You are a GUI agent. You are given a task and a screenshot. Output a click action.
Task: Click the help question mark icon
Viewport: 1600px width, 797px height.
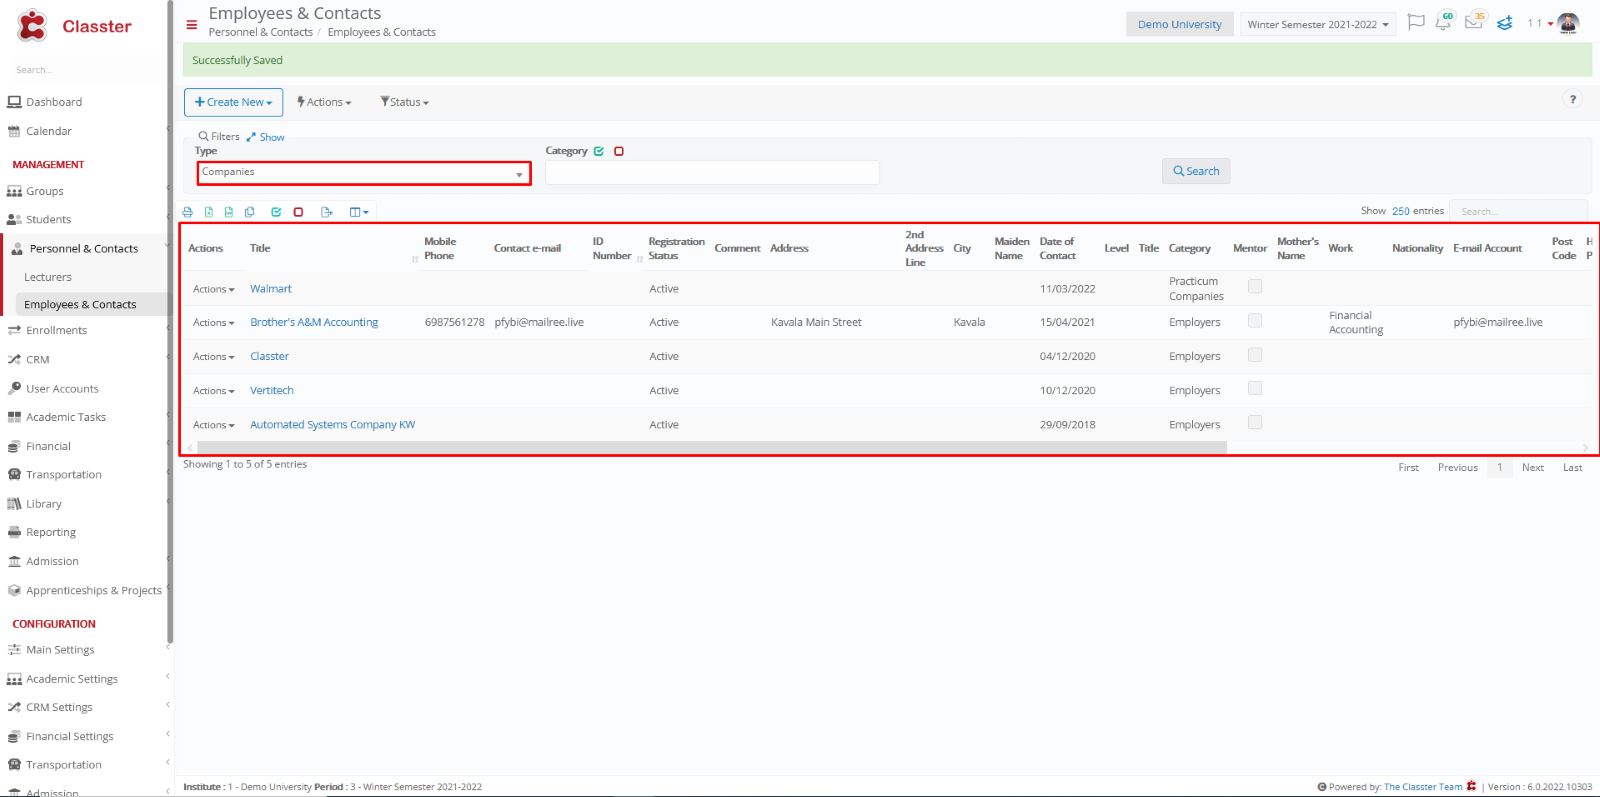point(1573,99)
